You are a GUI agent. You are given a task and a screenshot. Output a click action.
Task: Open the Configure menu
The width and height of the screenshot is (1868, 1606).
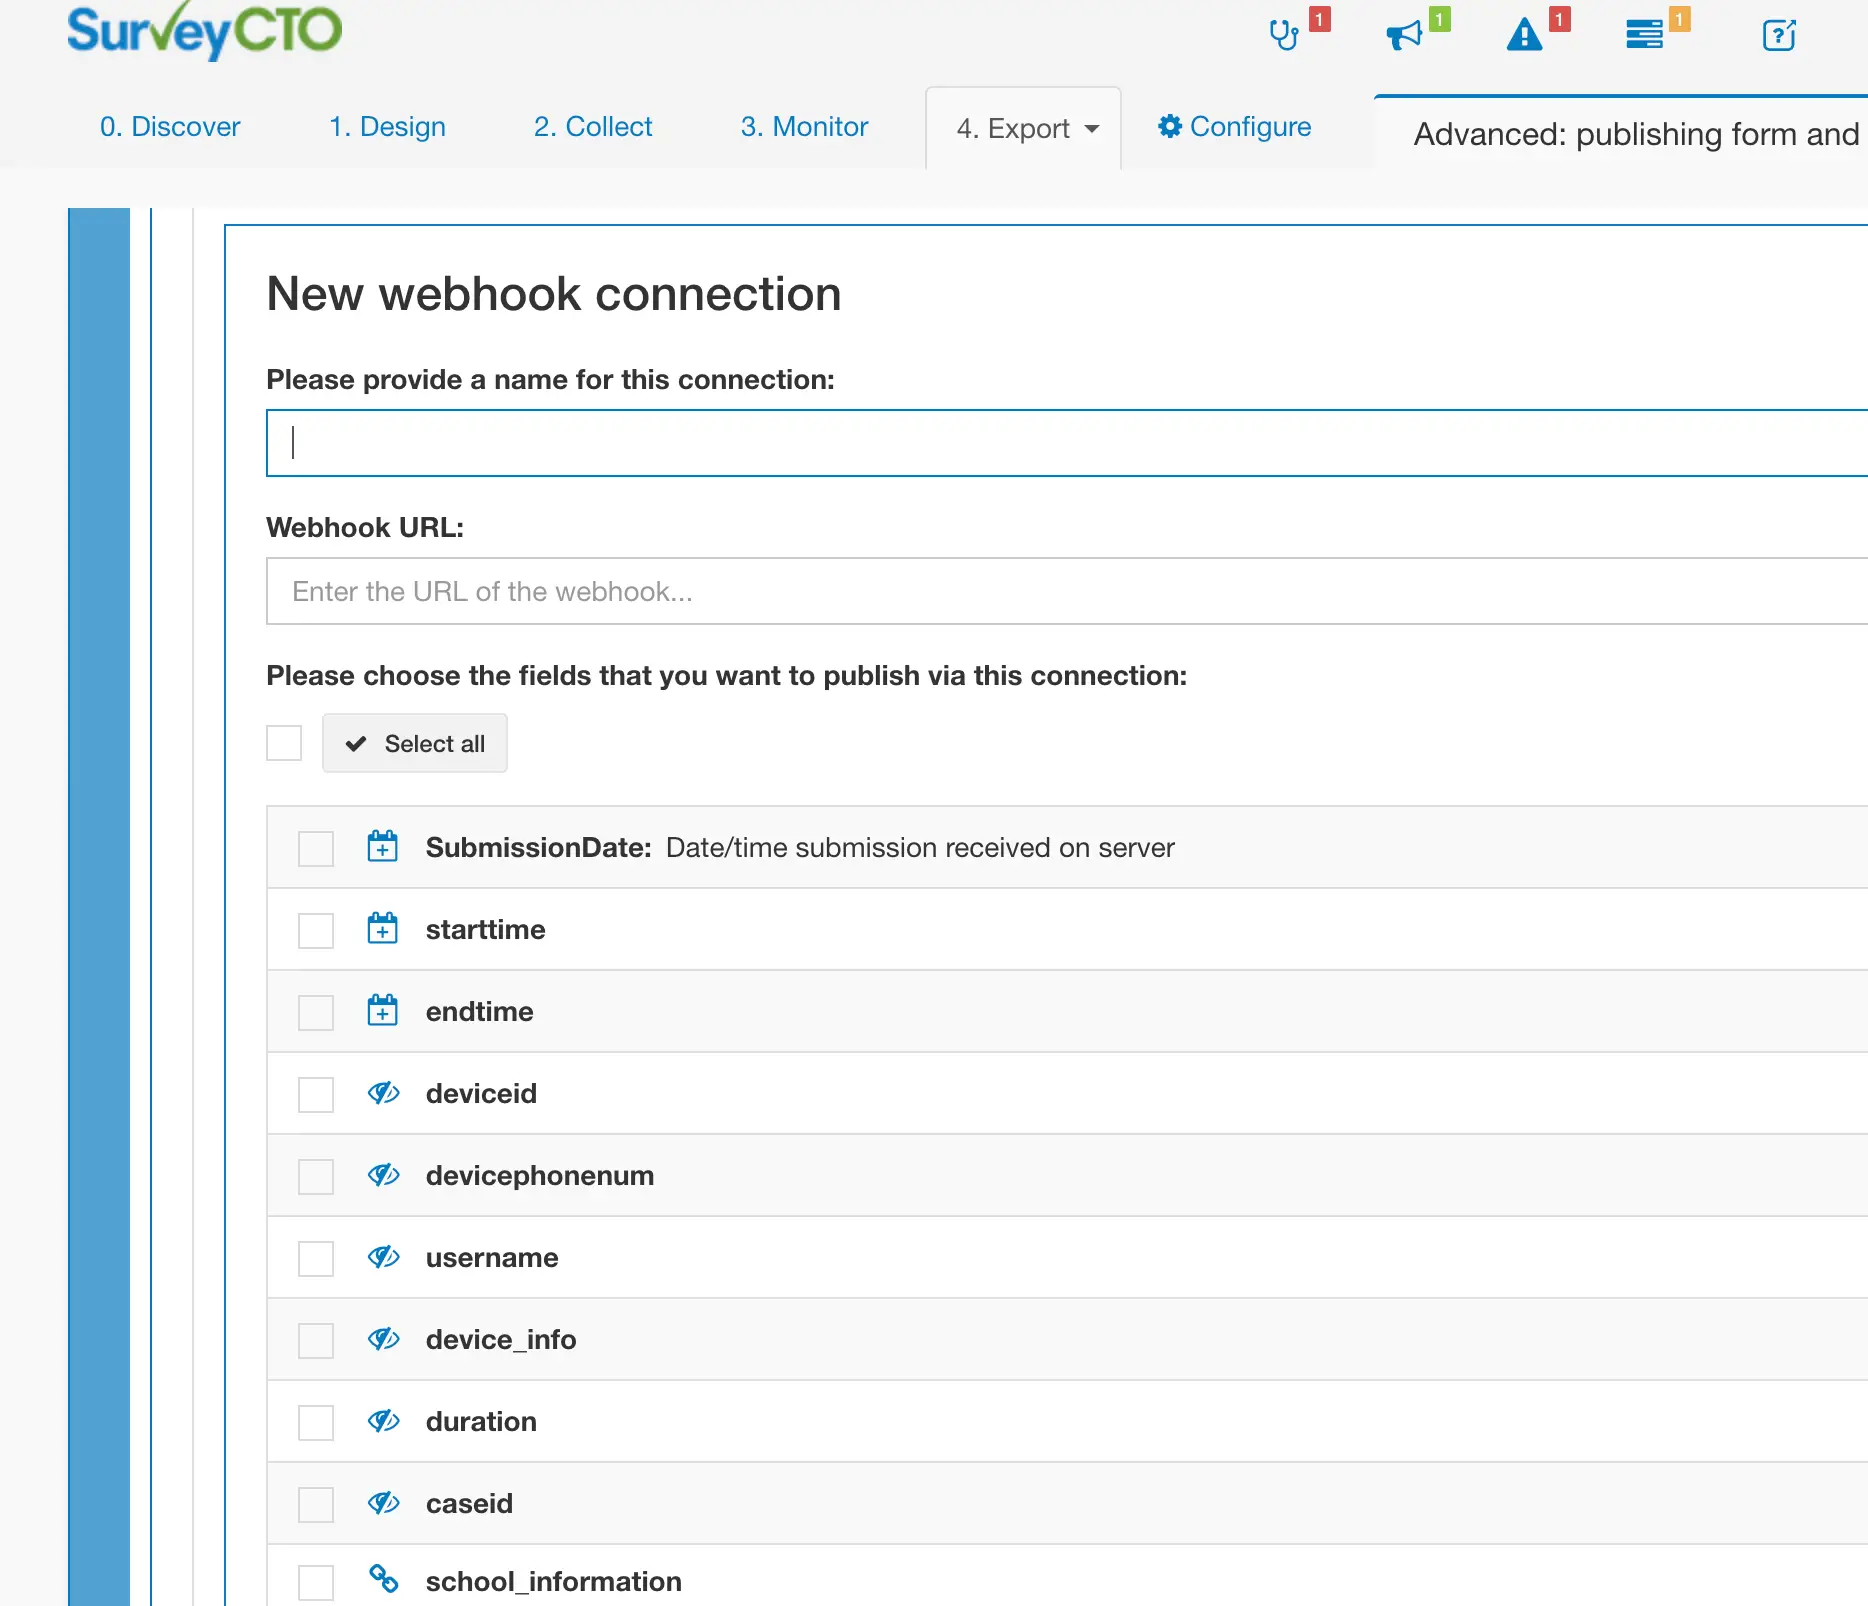point(1235,127)
